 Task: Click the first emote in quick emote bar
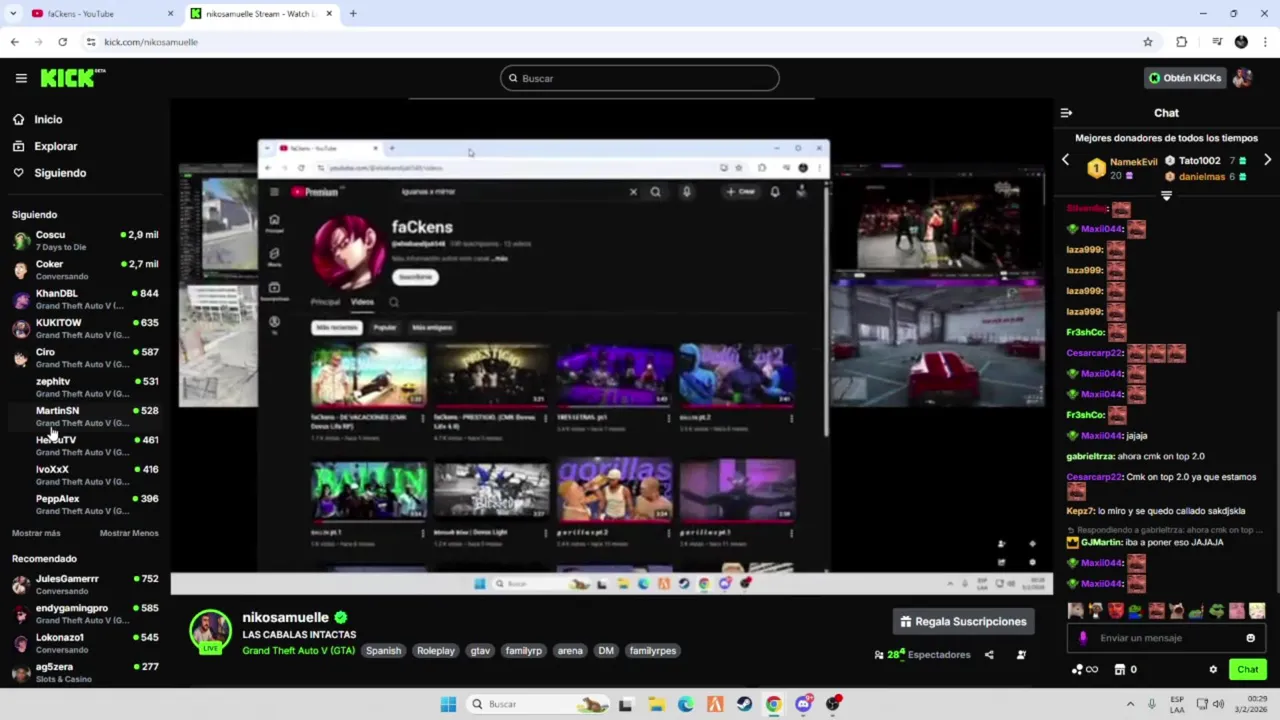click(1075, 611)
